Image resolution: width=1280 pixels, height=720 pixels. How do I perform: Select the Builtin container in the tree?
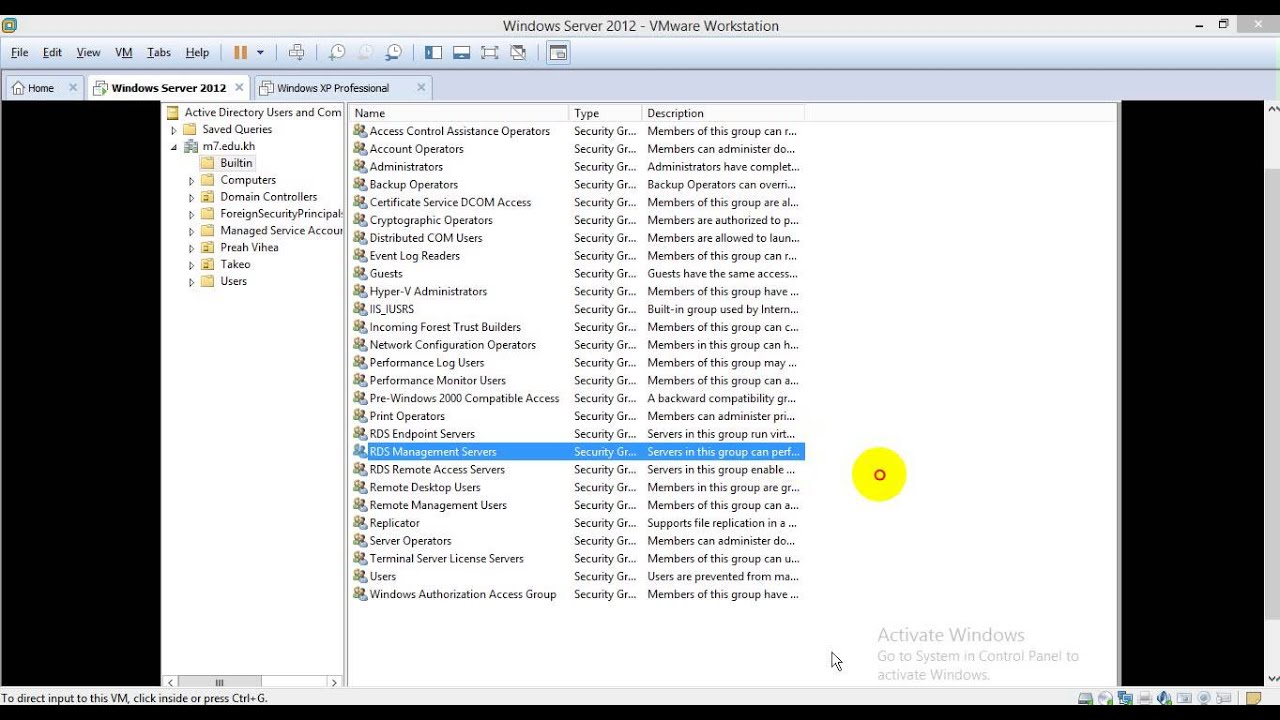click(236, 163)
